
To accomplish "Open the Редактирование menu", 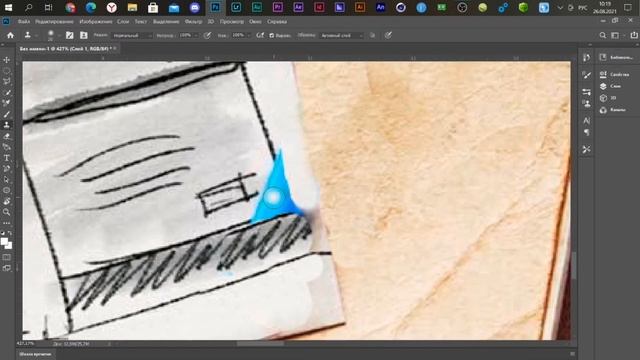I will [54, 22].
